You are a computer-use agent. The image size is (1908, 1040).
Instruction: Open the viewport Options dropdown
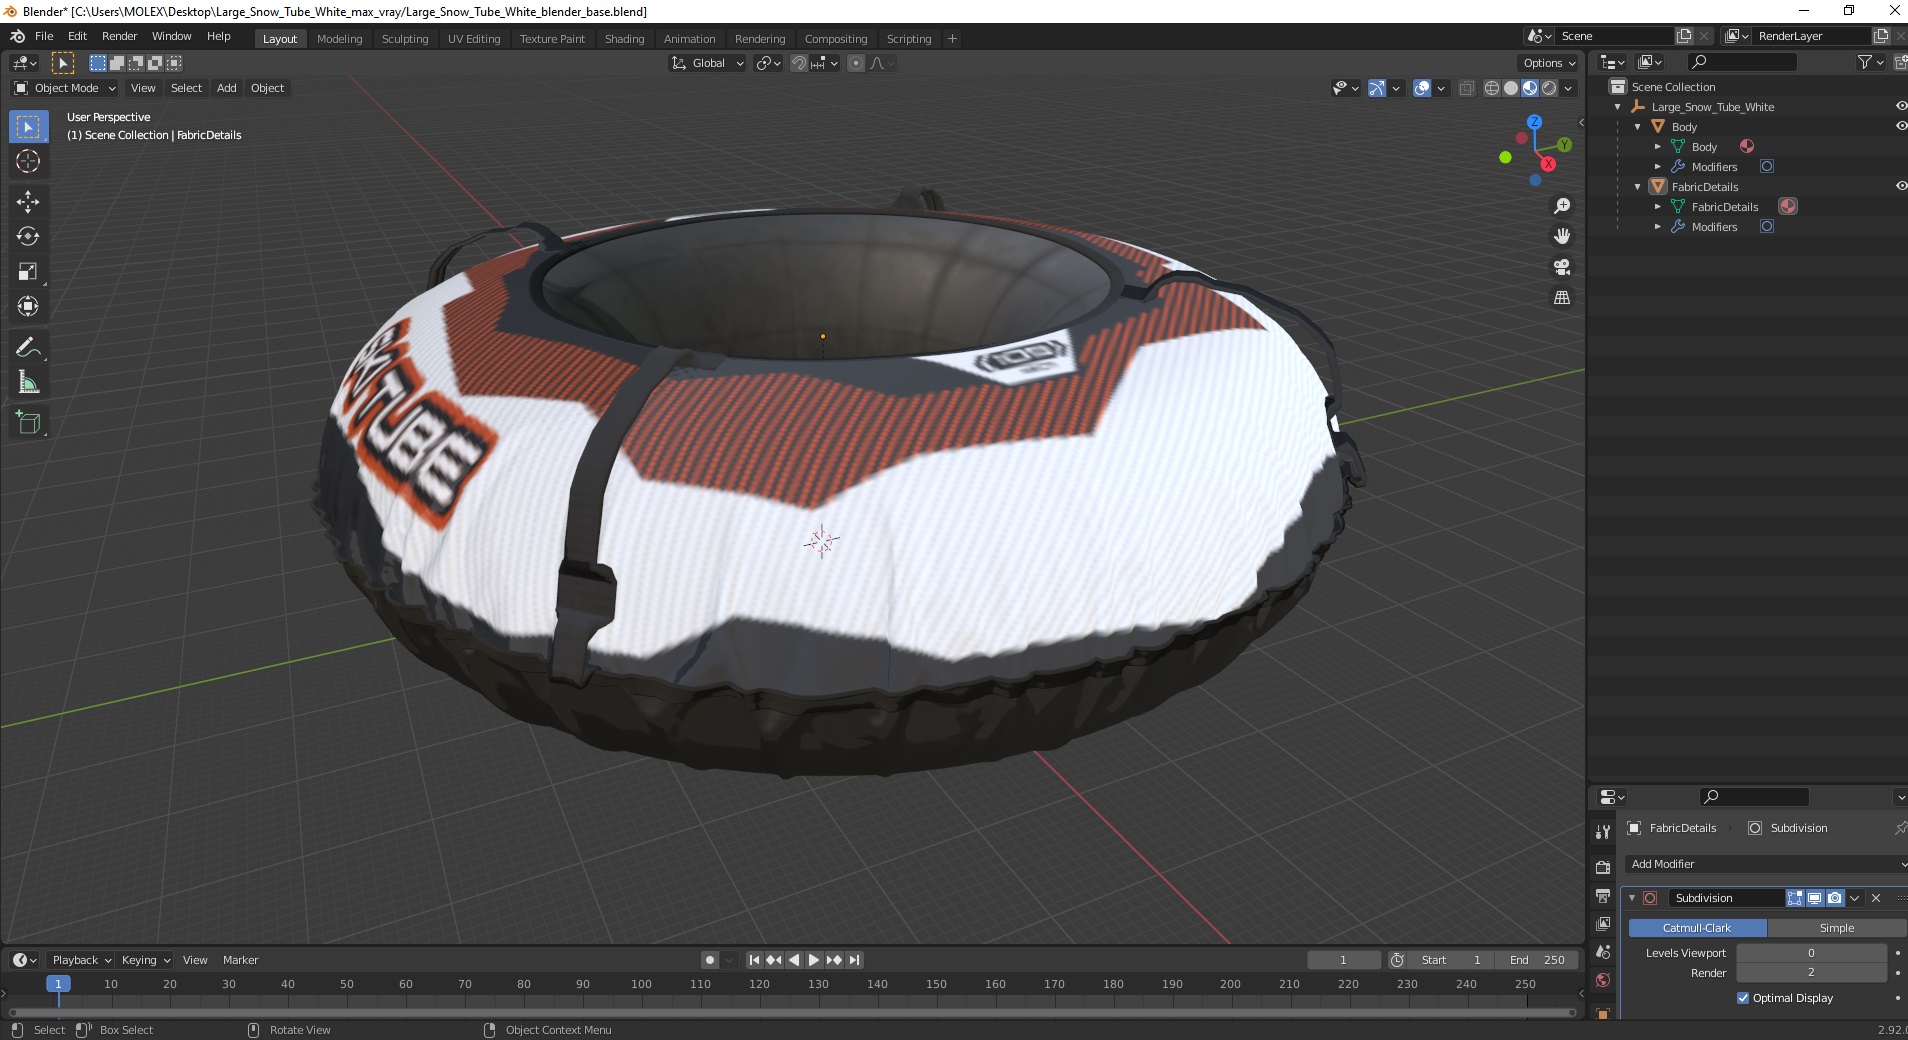click(1549, 63)
